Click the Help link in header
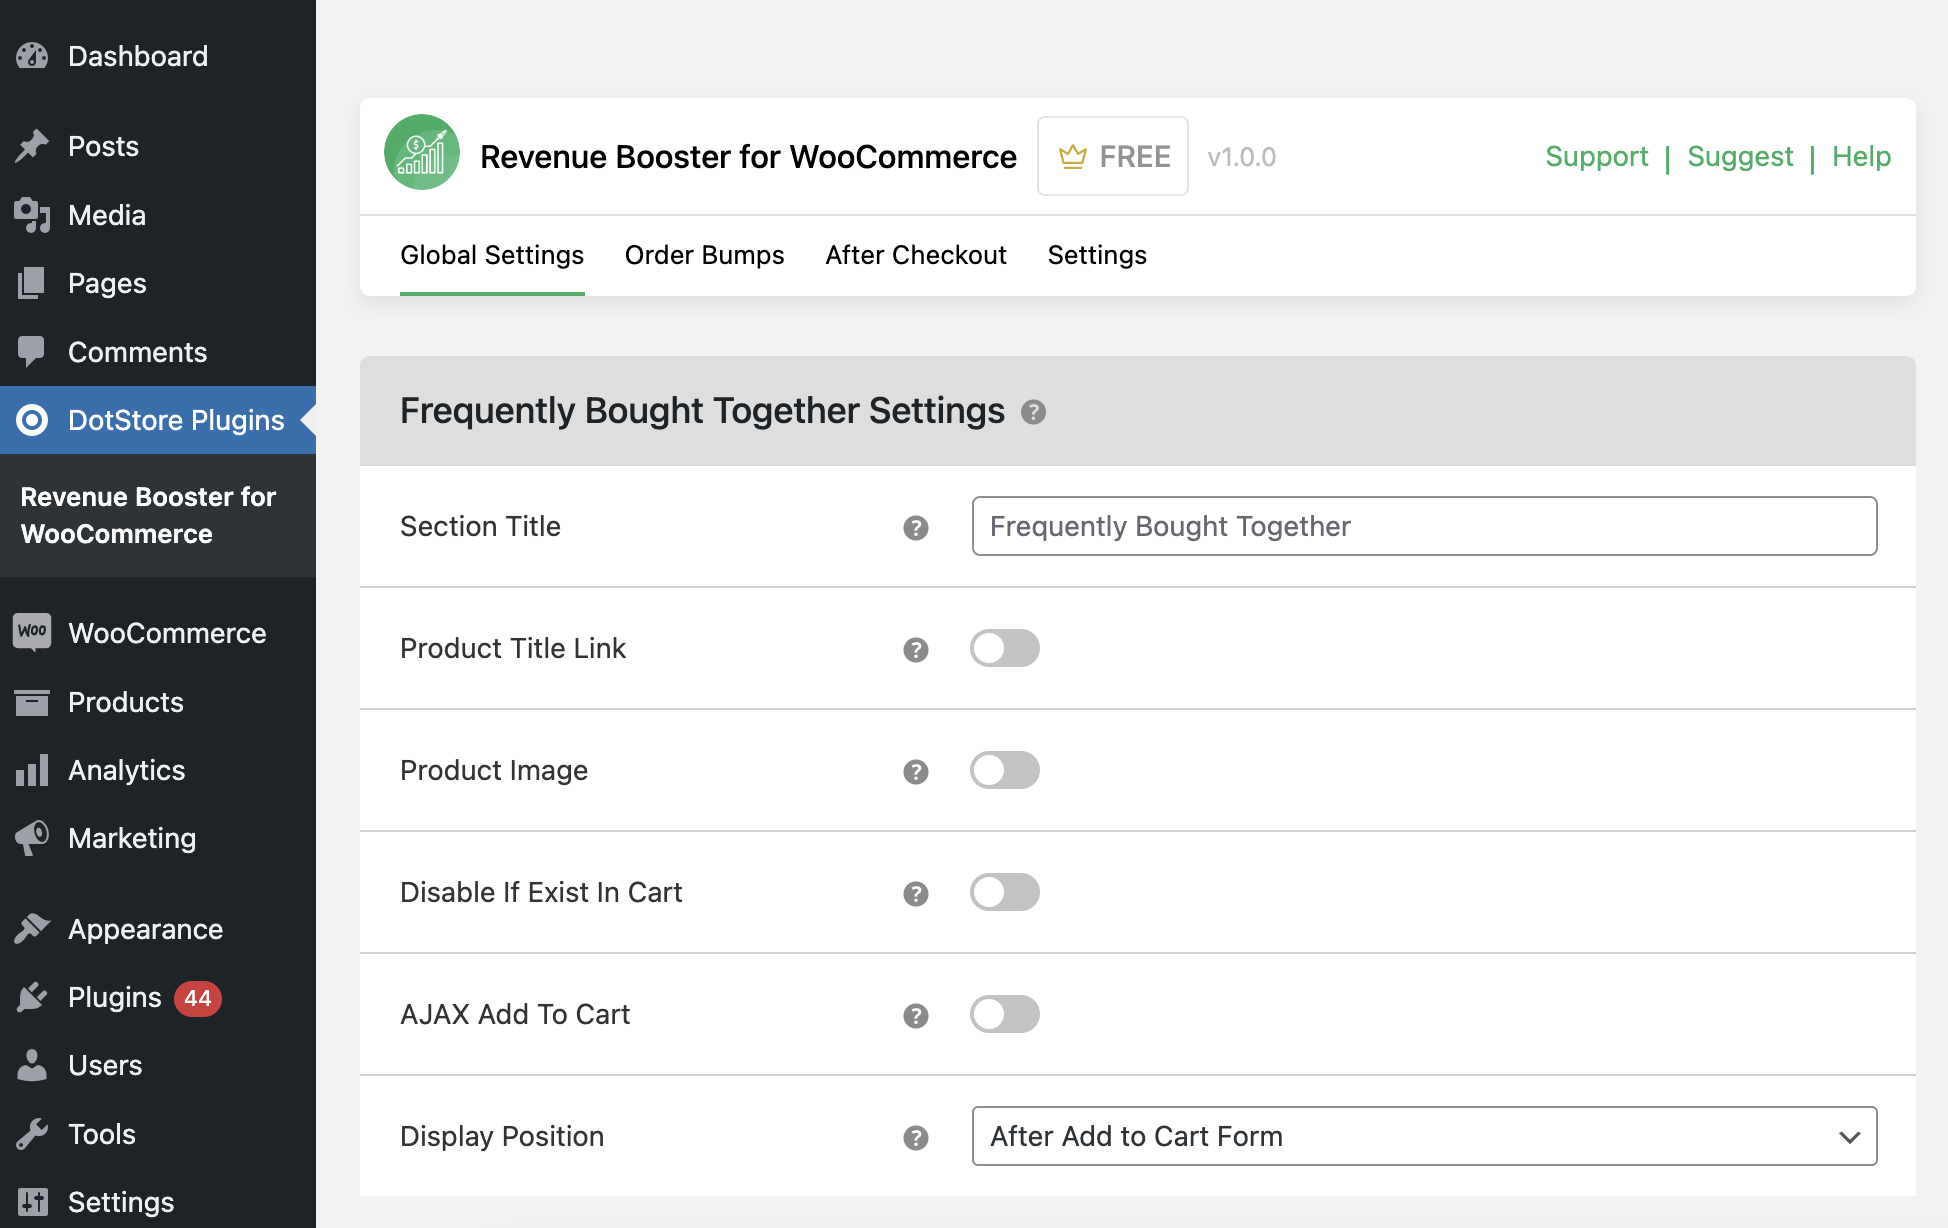The width and height of the screenshot is (1948, 1228). coord(1861,156)
